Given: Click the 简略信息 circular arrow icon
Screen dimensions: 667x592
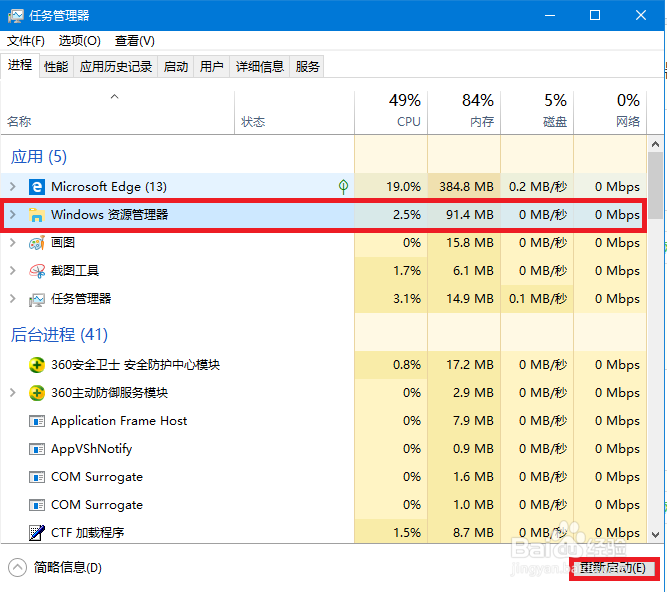Looking at the screenshot, I should tap(17, 568).
